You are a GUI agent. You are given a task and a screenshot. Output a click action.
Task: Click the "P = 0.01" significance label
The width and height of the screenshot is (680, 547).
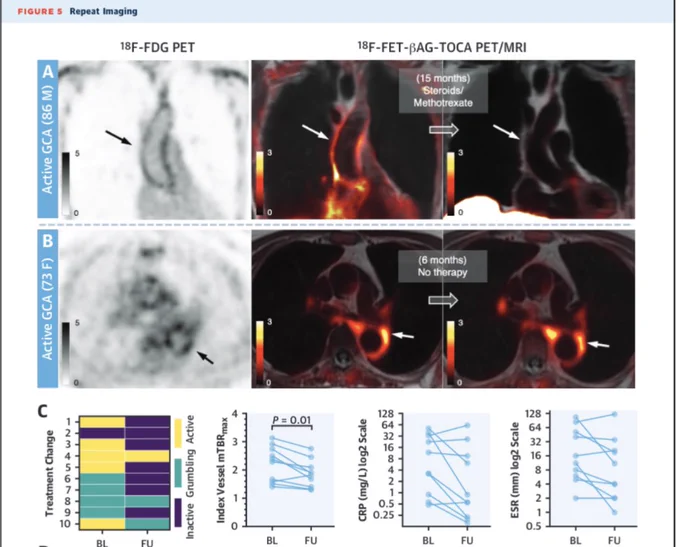[292, 420]
